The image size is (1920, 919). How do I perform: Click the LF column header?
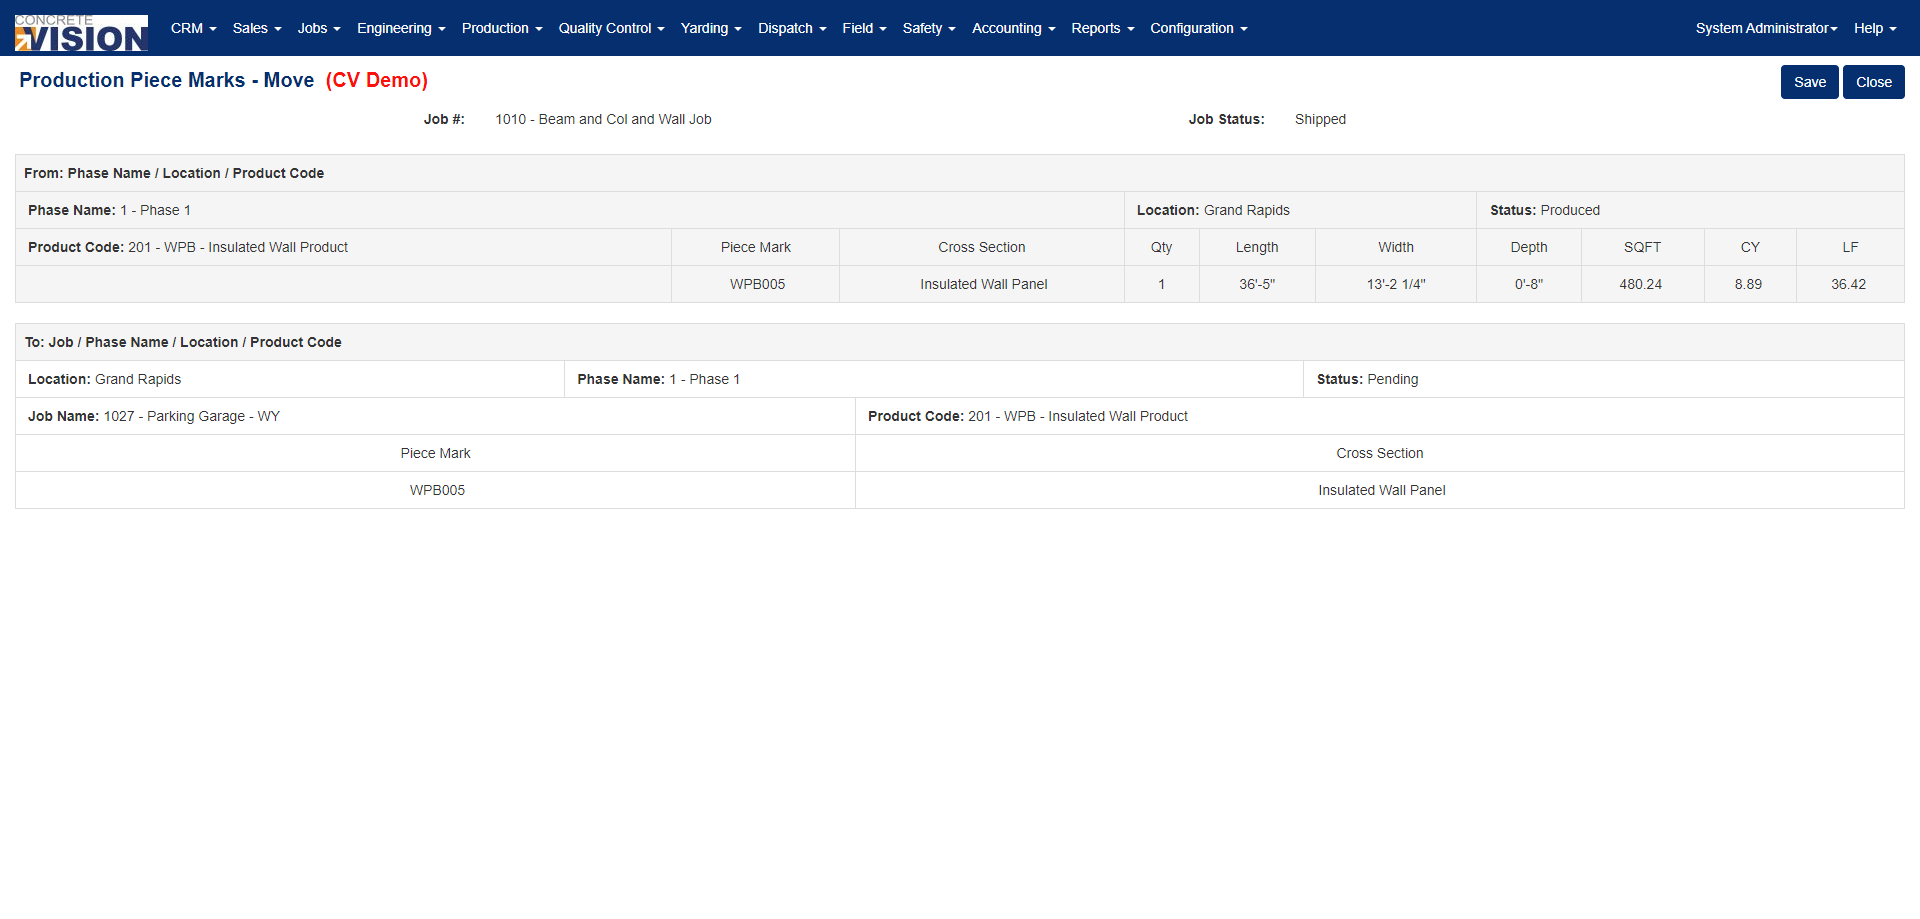click(1850, 247)
